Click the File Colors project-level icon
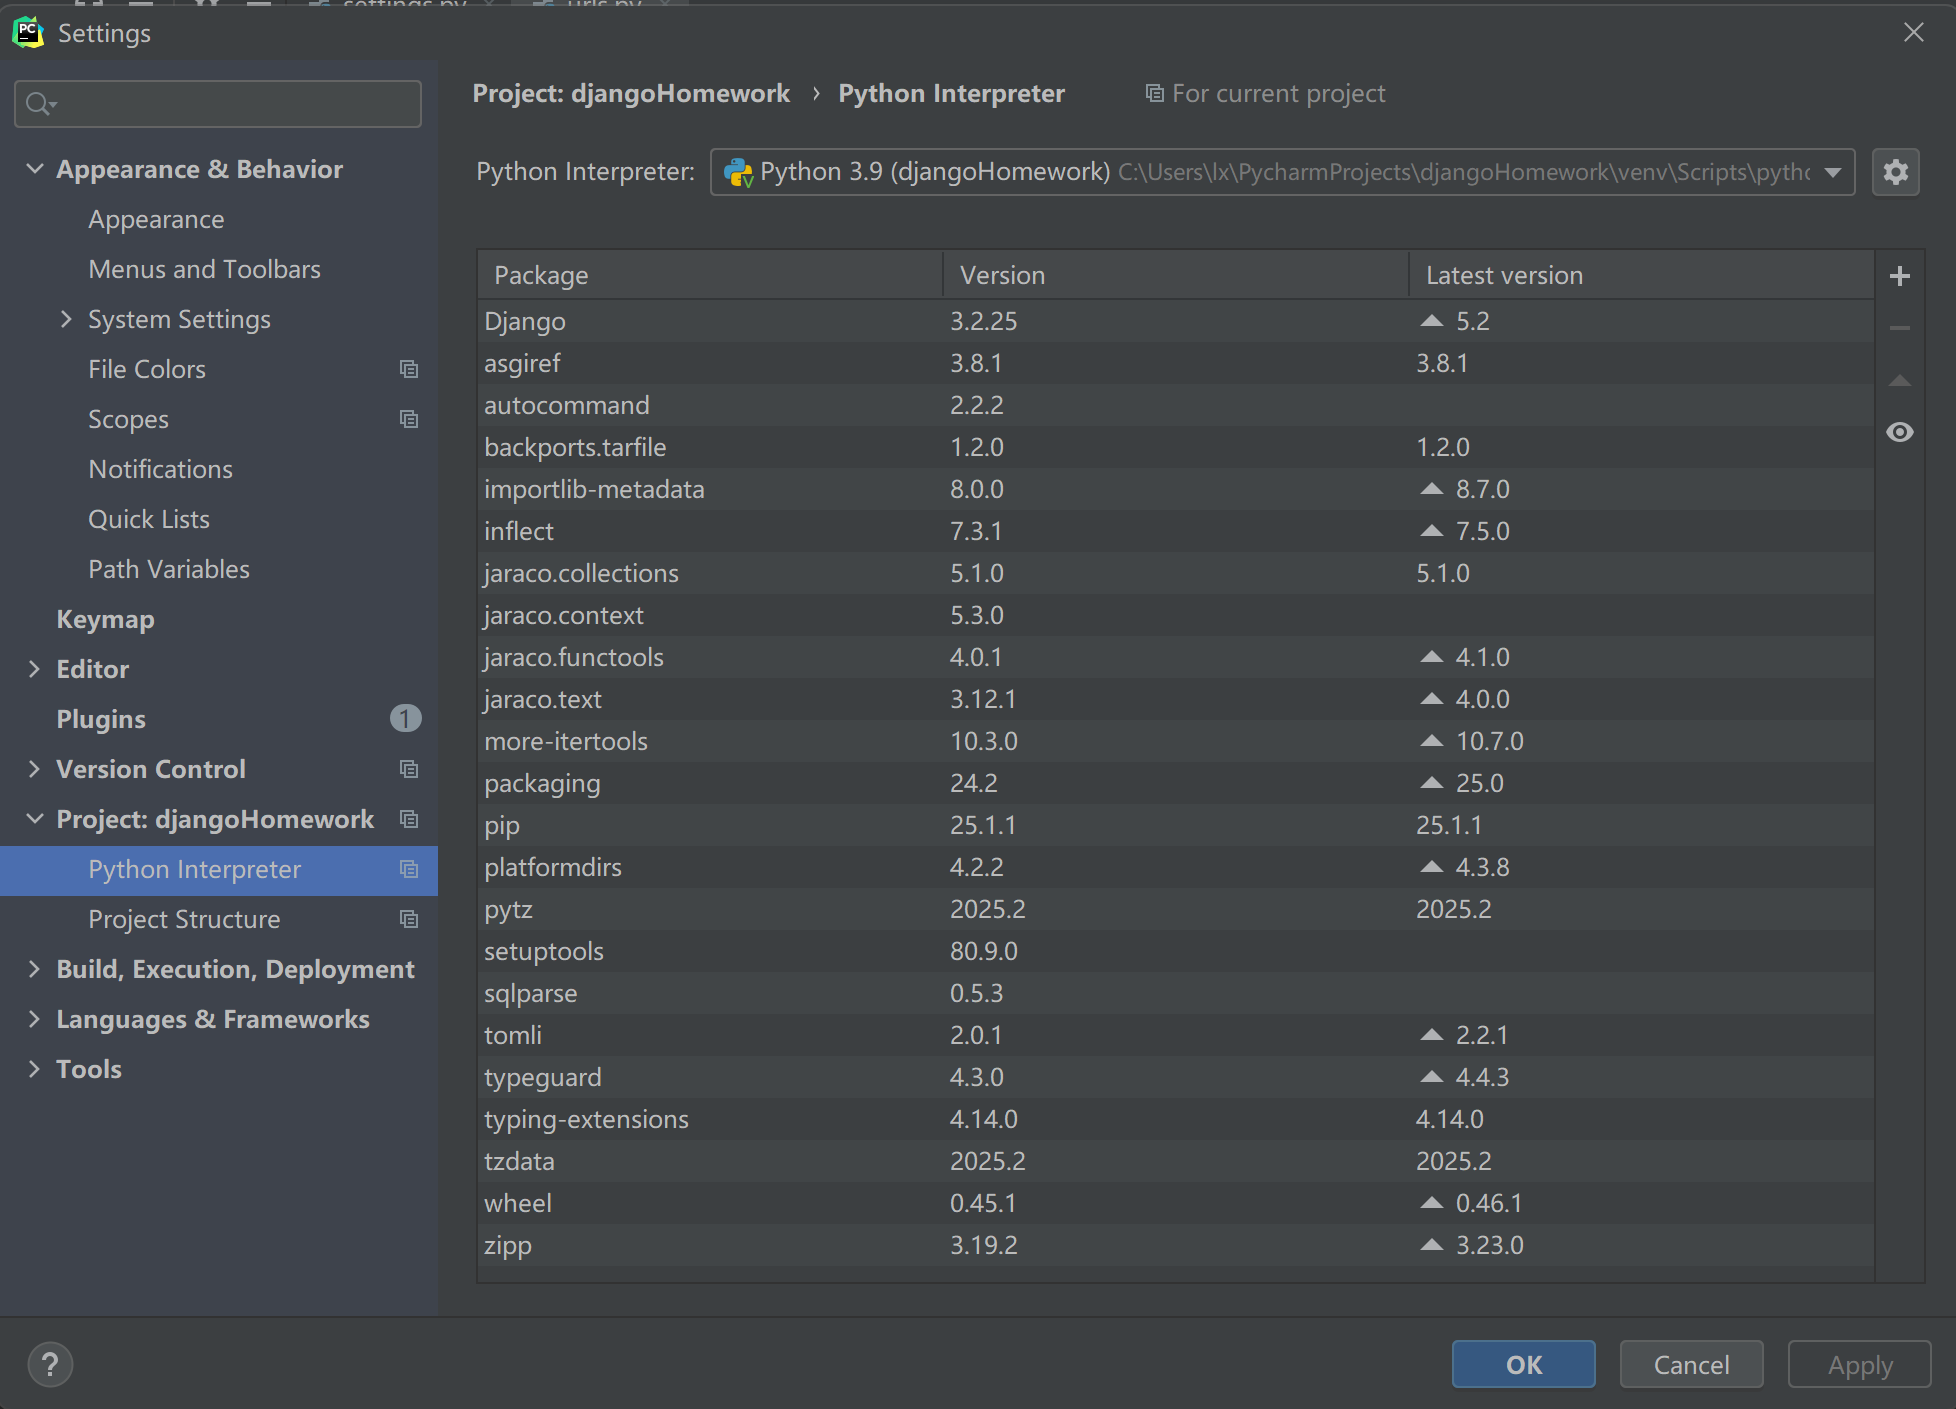This screenshot has height=1409, width=1956. (408, 369)
